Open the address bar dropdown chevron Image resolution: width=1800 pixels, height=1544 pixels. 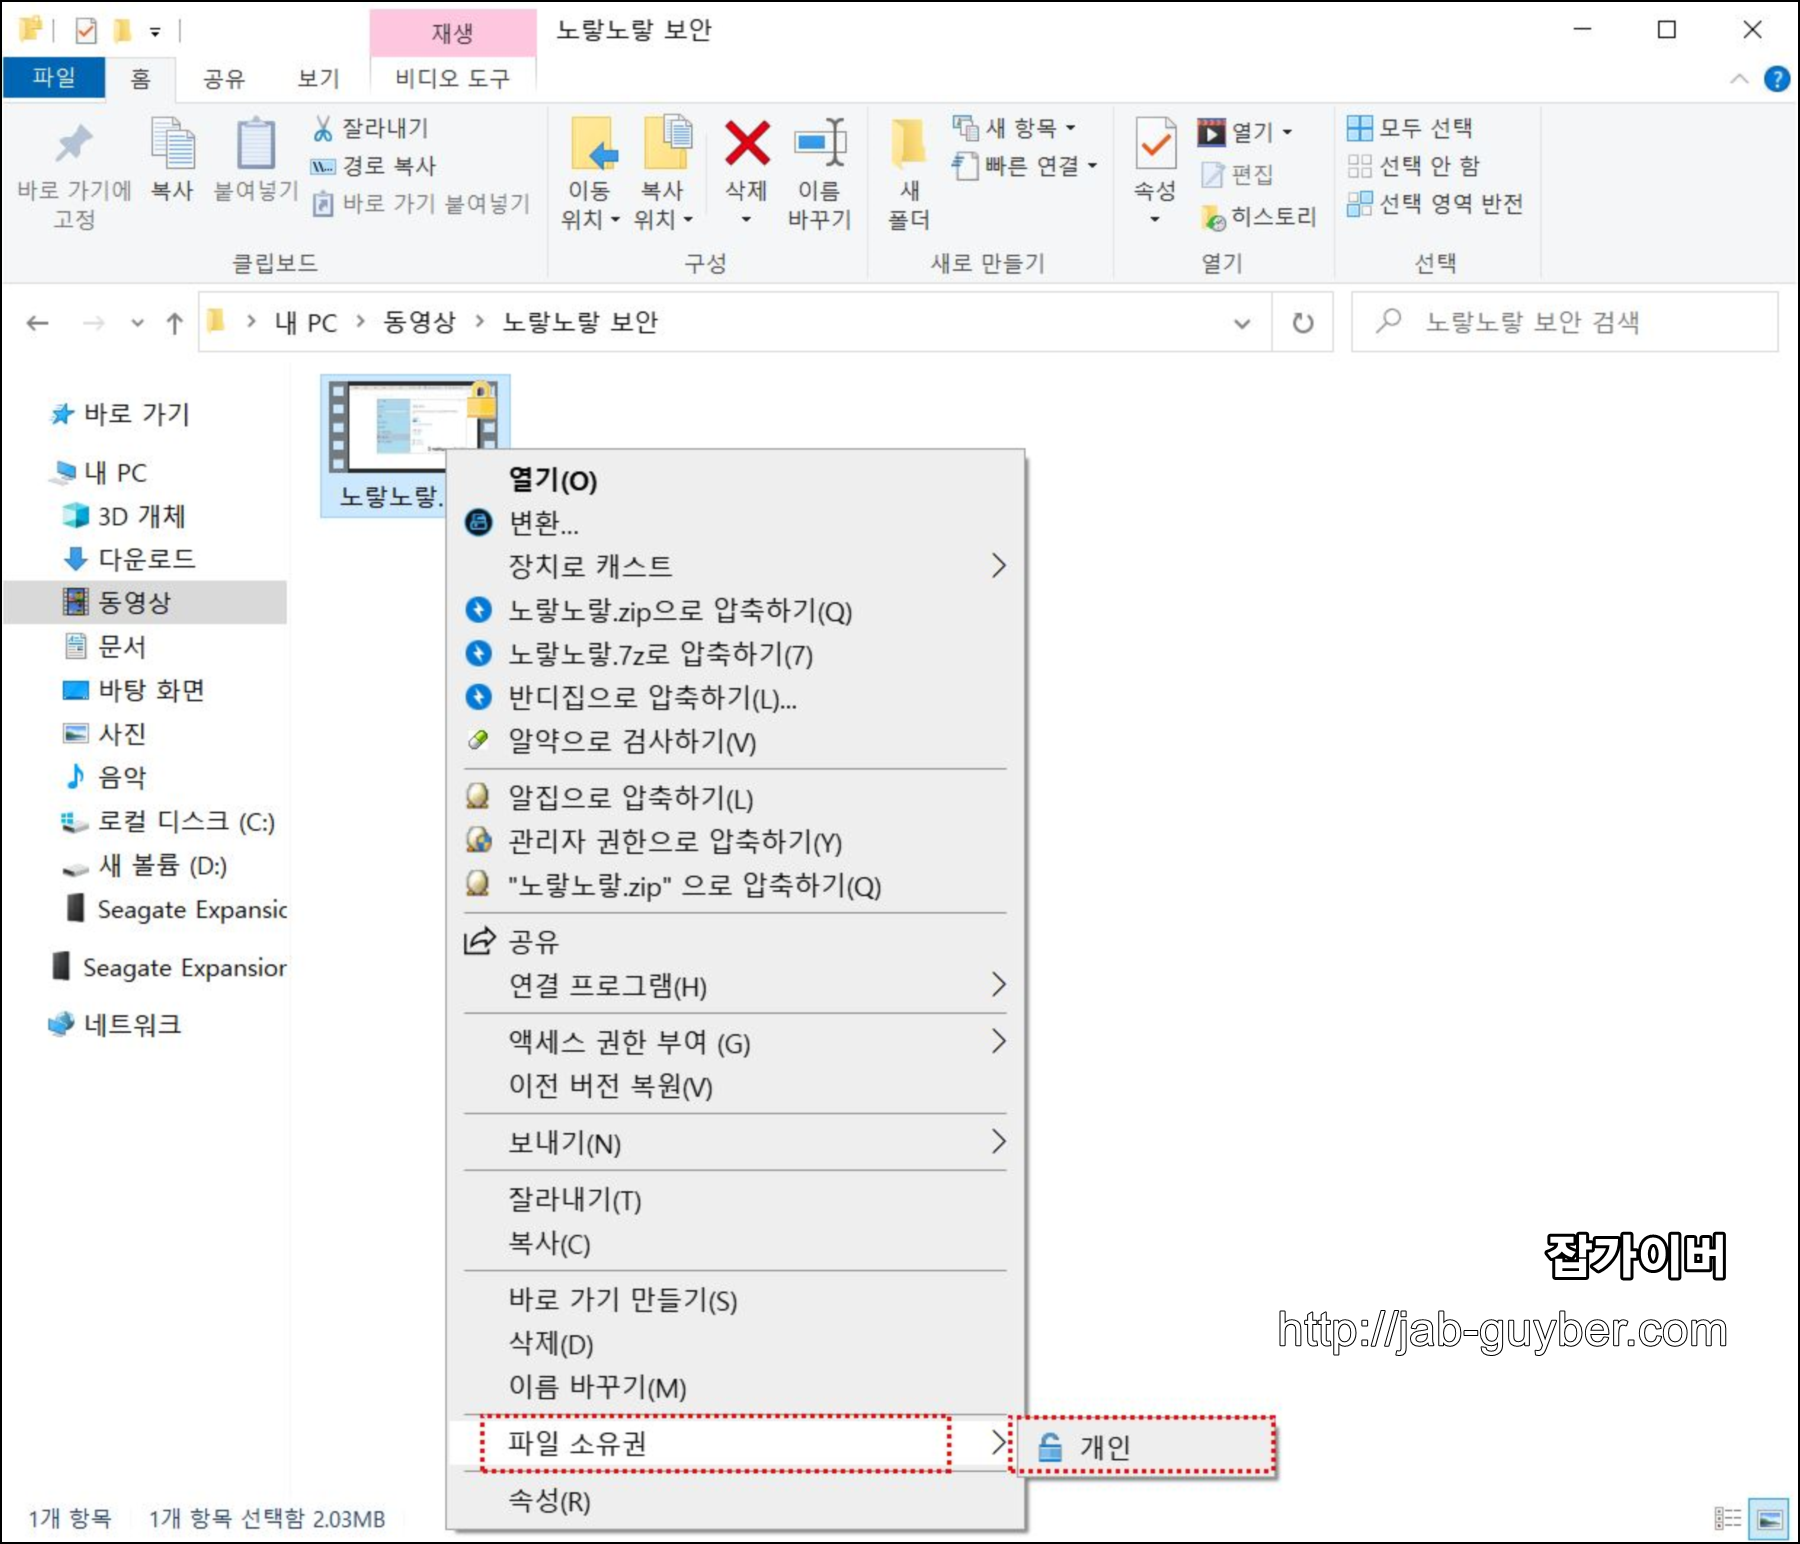pyautogui.click(x=1243, y=322)
